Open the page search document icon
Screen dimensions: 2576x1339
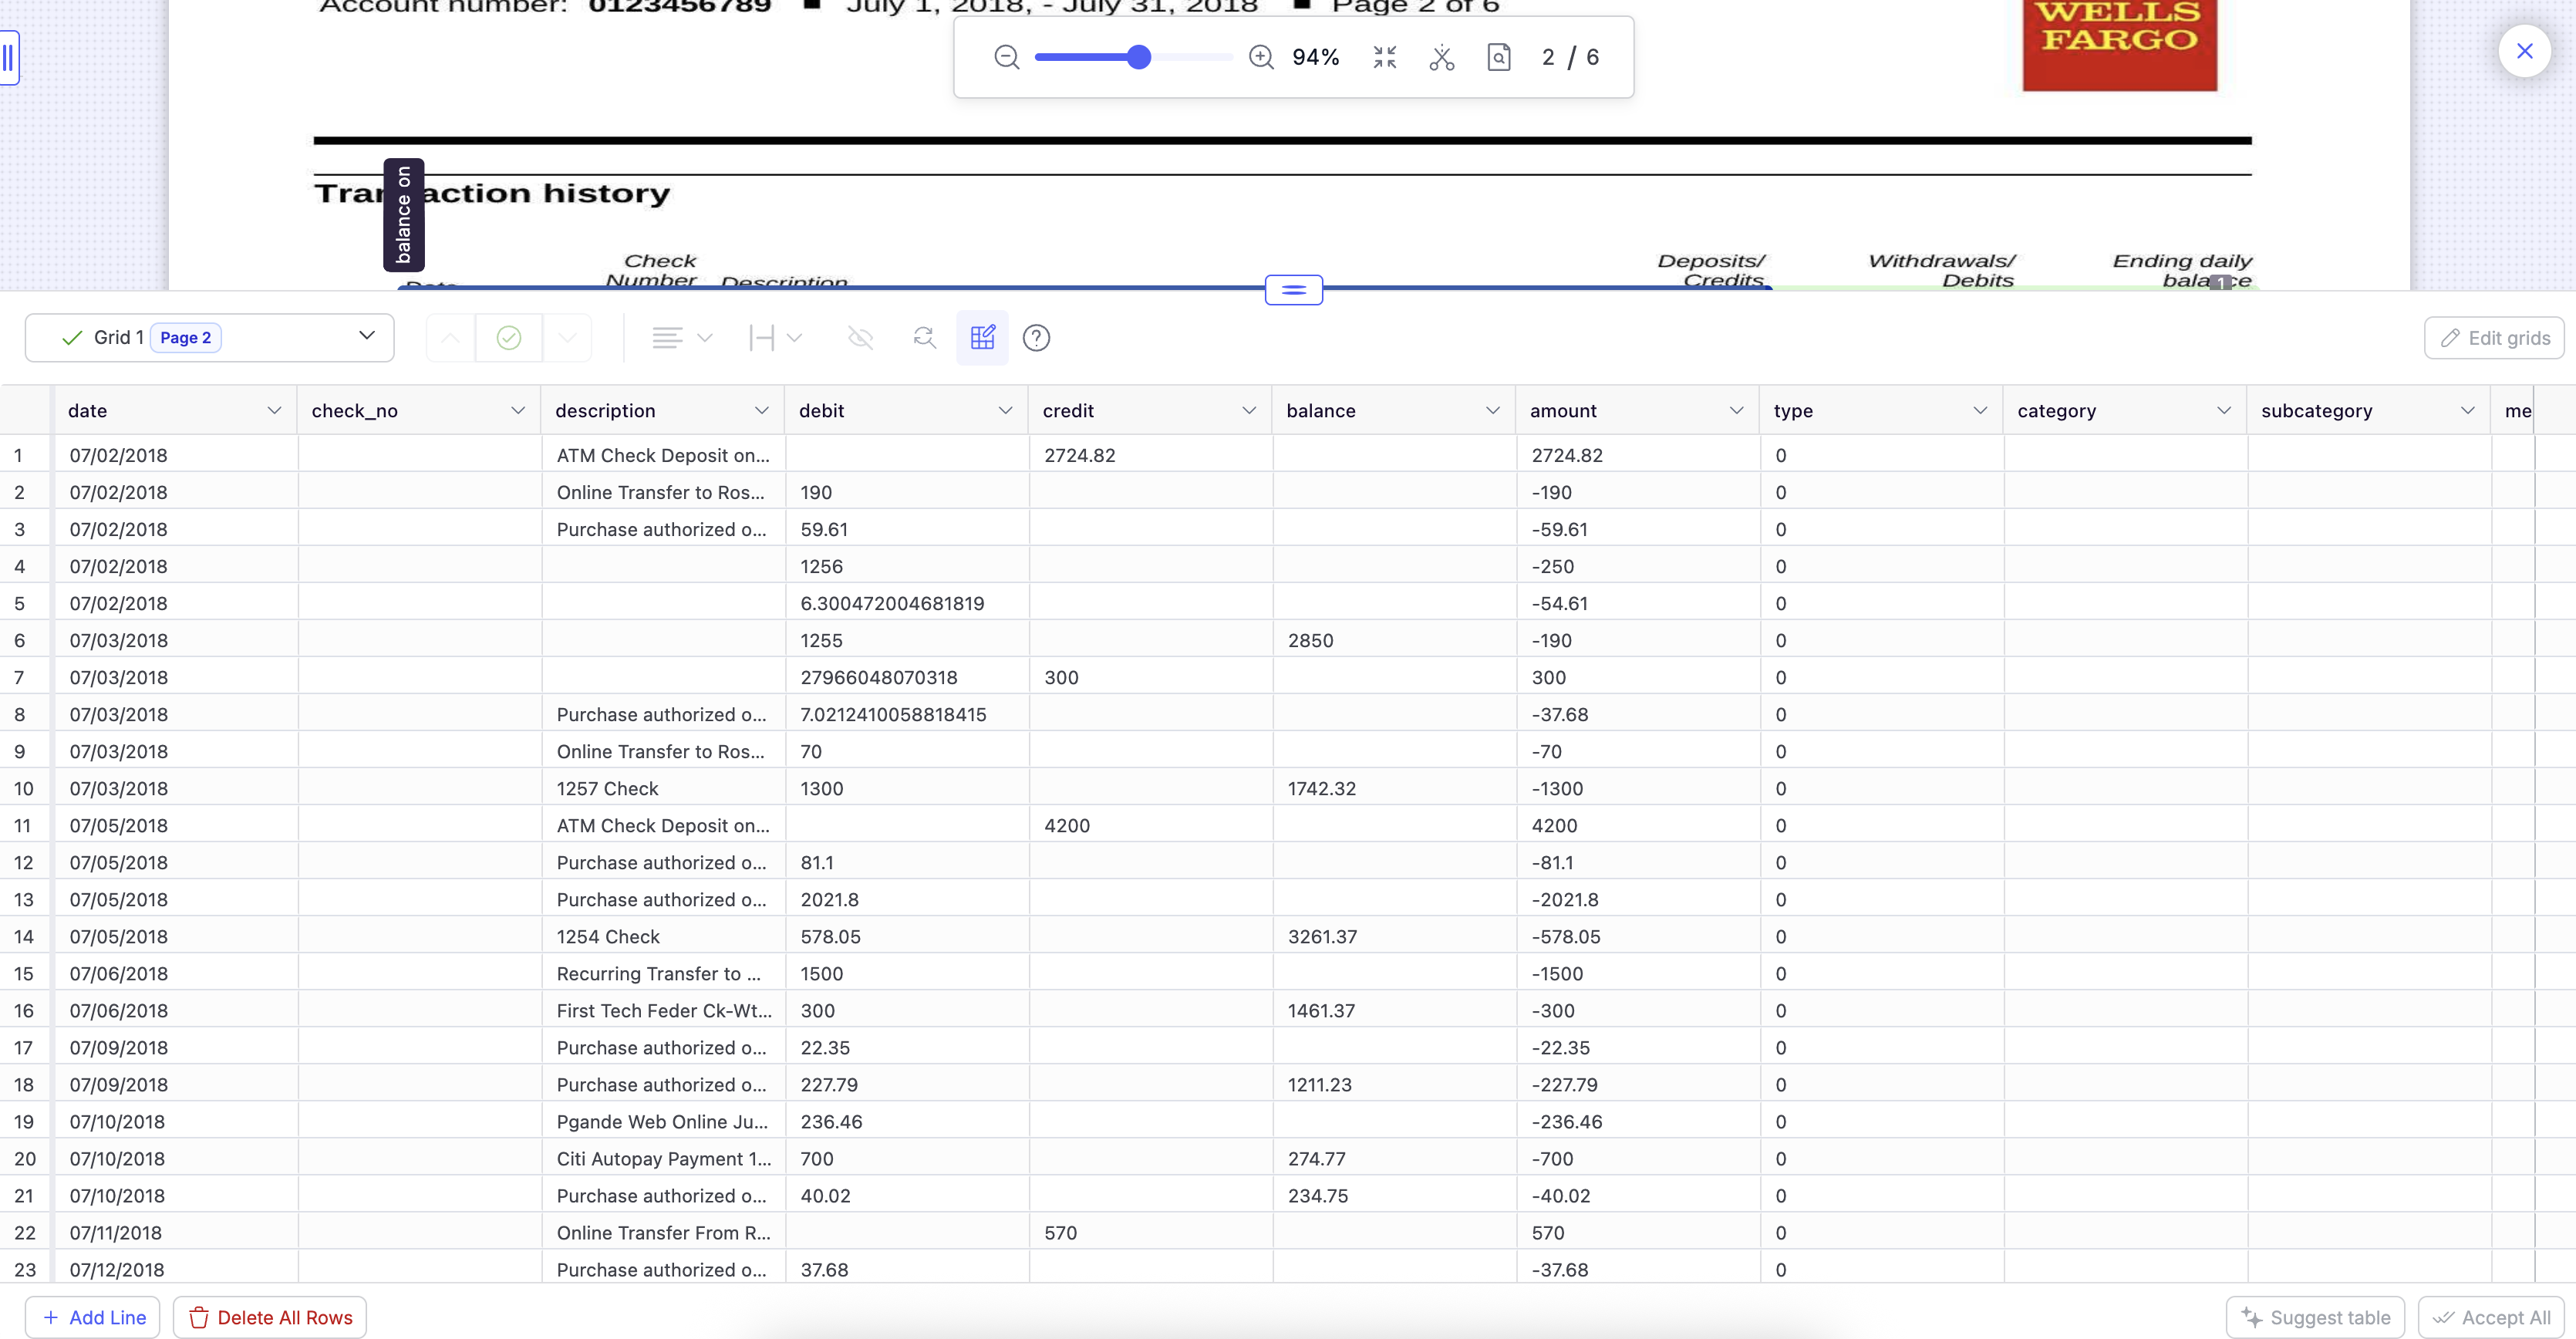coord(1498,57)
